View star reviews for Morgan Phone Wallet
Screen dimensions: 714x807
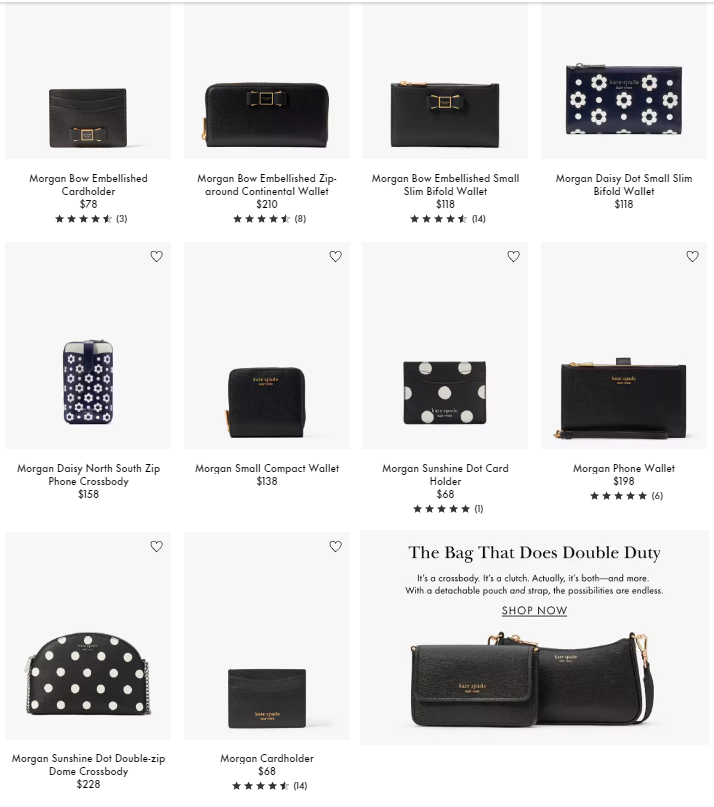click(x=626, y=496)
